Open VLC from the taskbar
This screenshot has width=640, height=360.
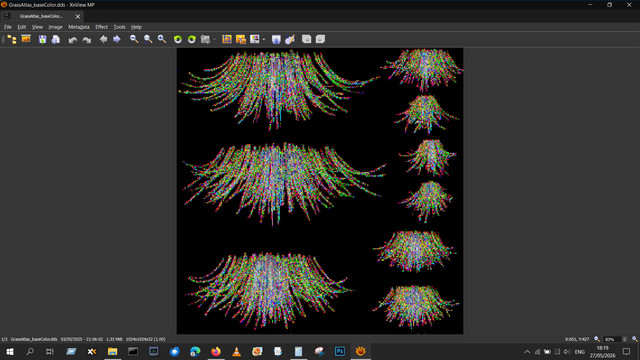click(x=236, y=351)
